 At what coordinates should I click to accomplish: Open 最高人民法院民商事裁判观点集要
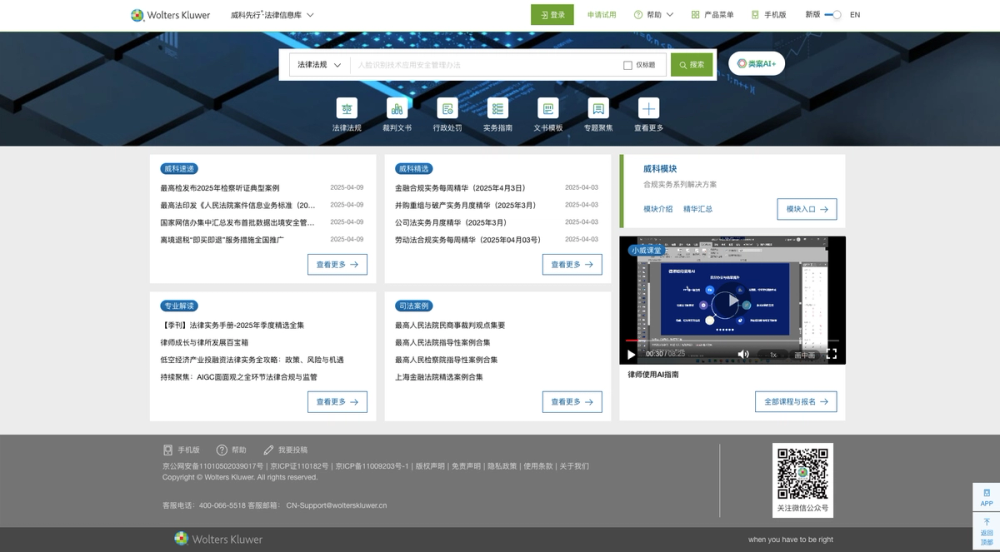pos(450,325)
